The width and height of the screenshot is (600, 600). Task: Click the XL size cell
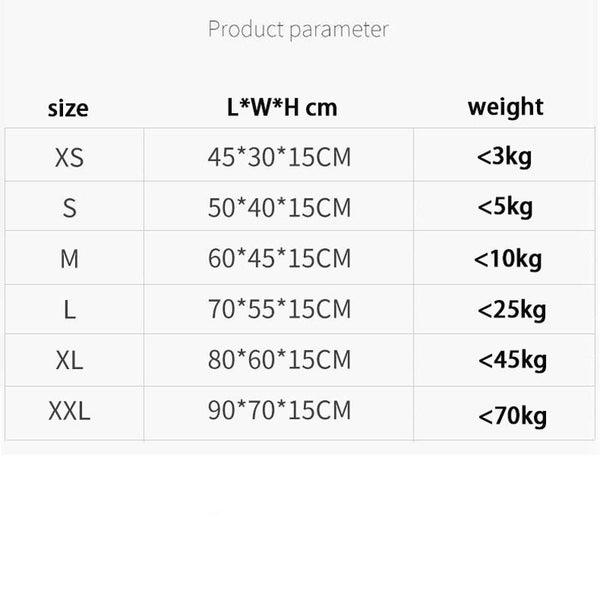point(69,360)
